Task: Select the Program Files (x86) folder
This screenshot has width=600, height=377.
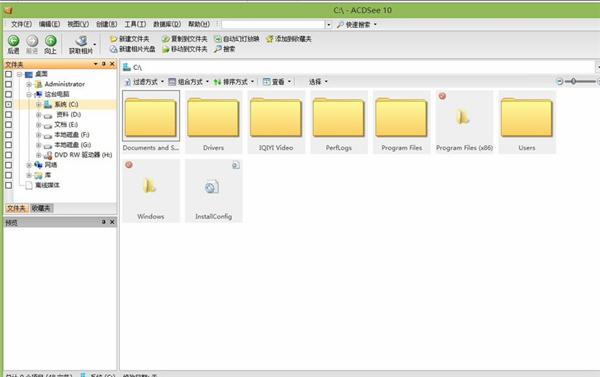Action: pos(464,122)
